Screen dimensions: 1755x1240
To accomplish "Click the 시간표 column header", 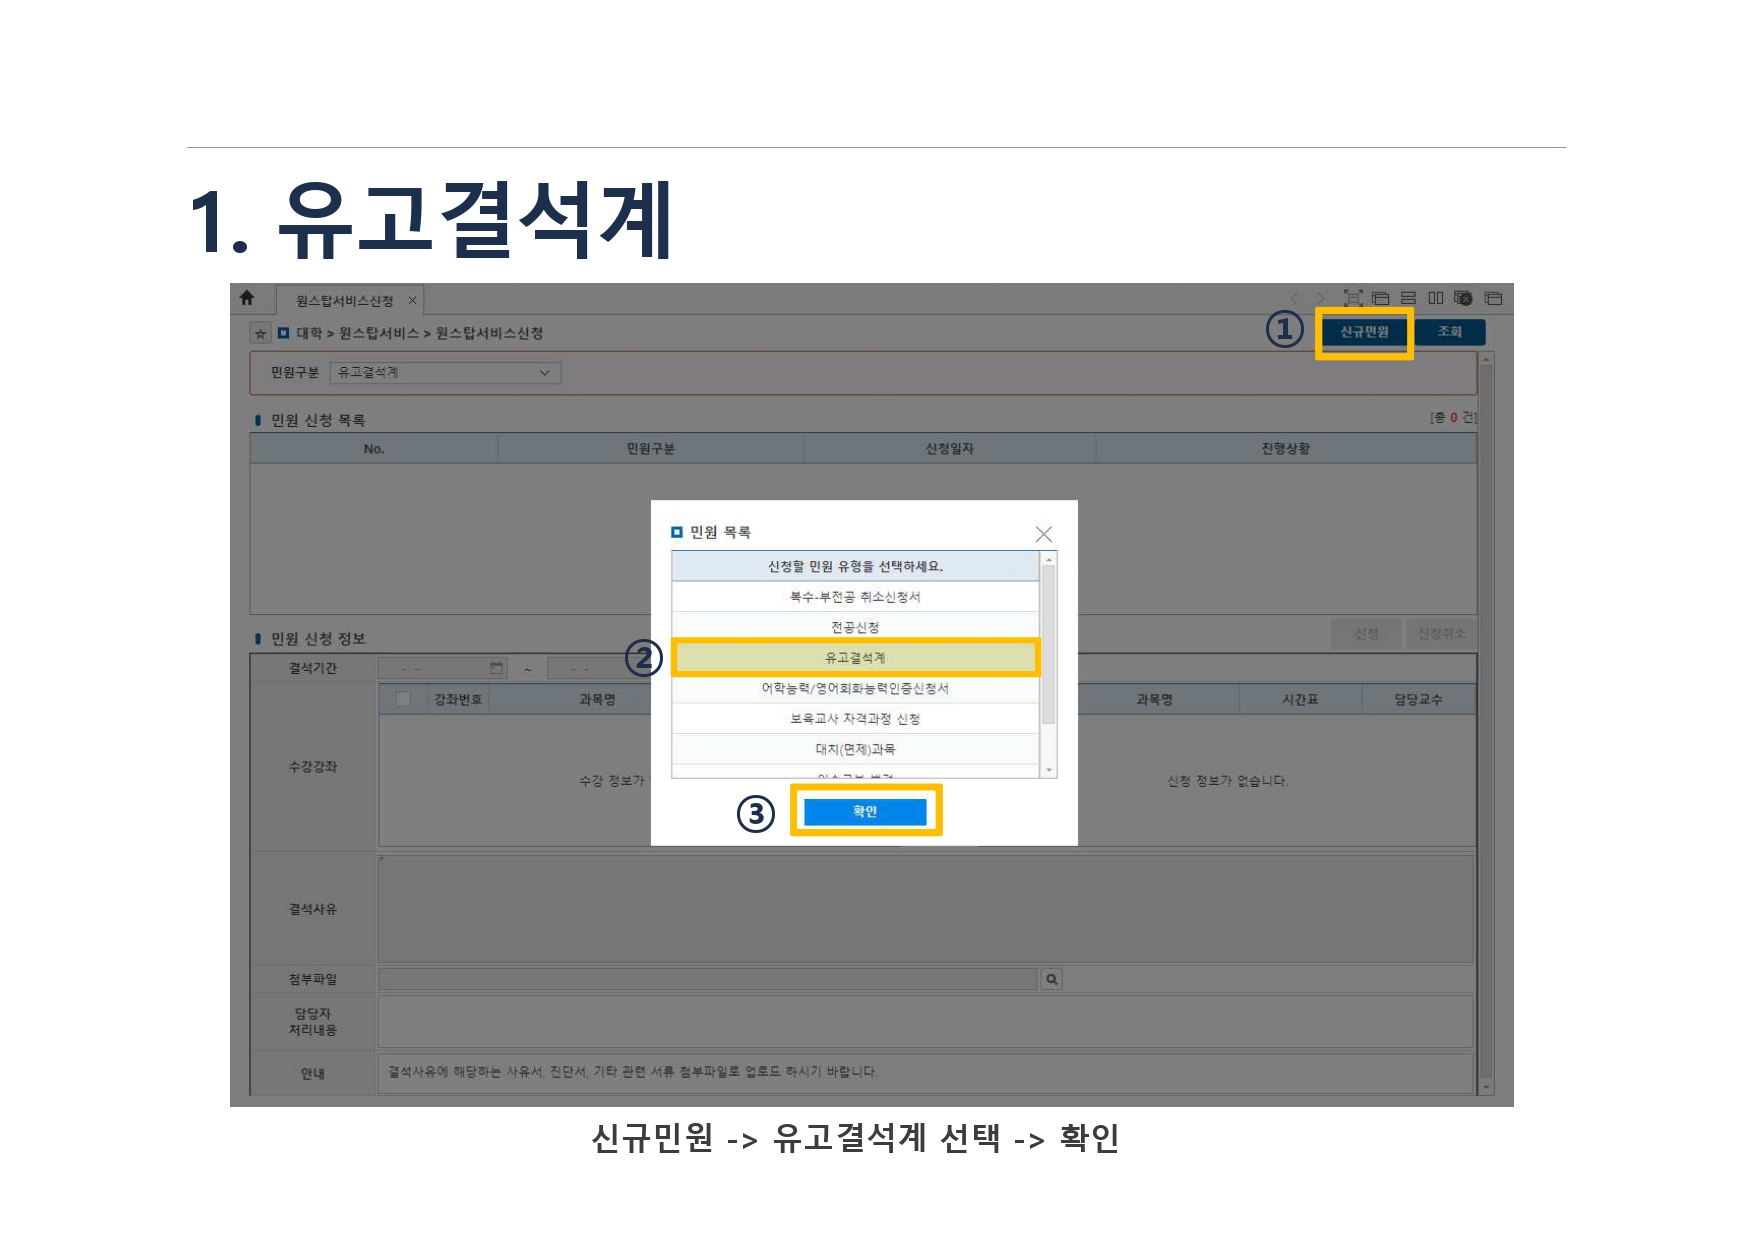I will click(x=1300, y=700).
